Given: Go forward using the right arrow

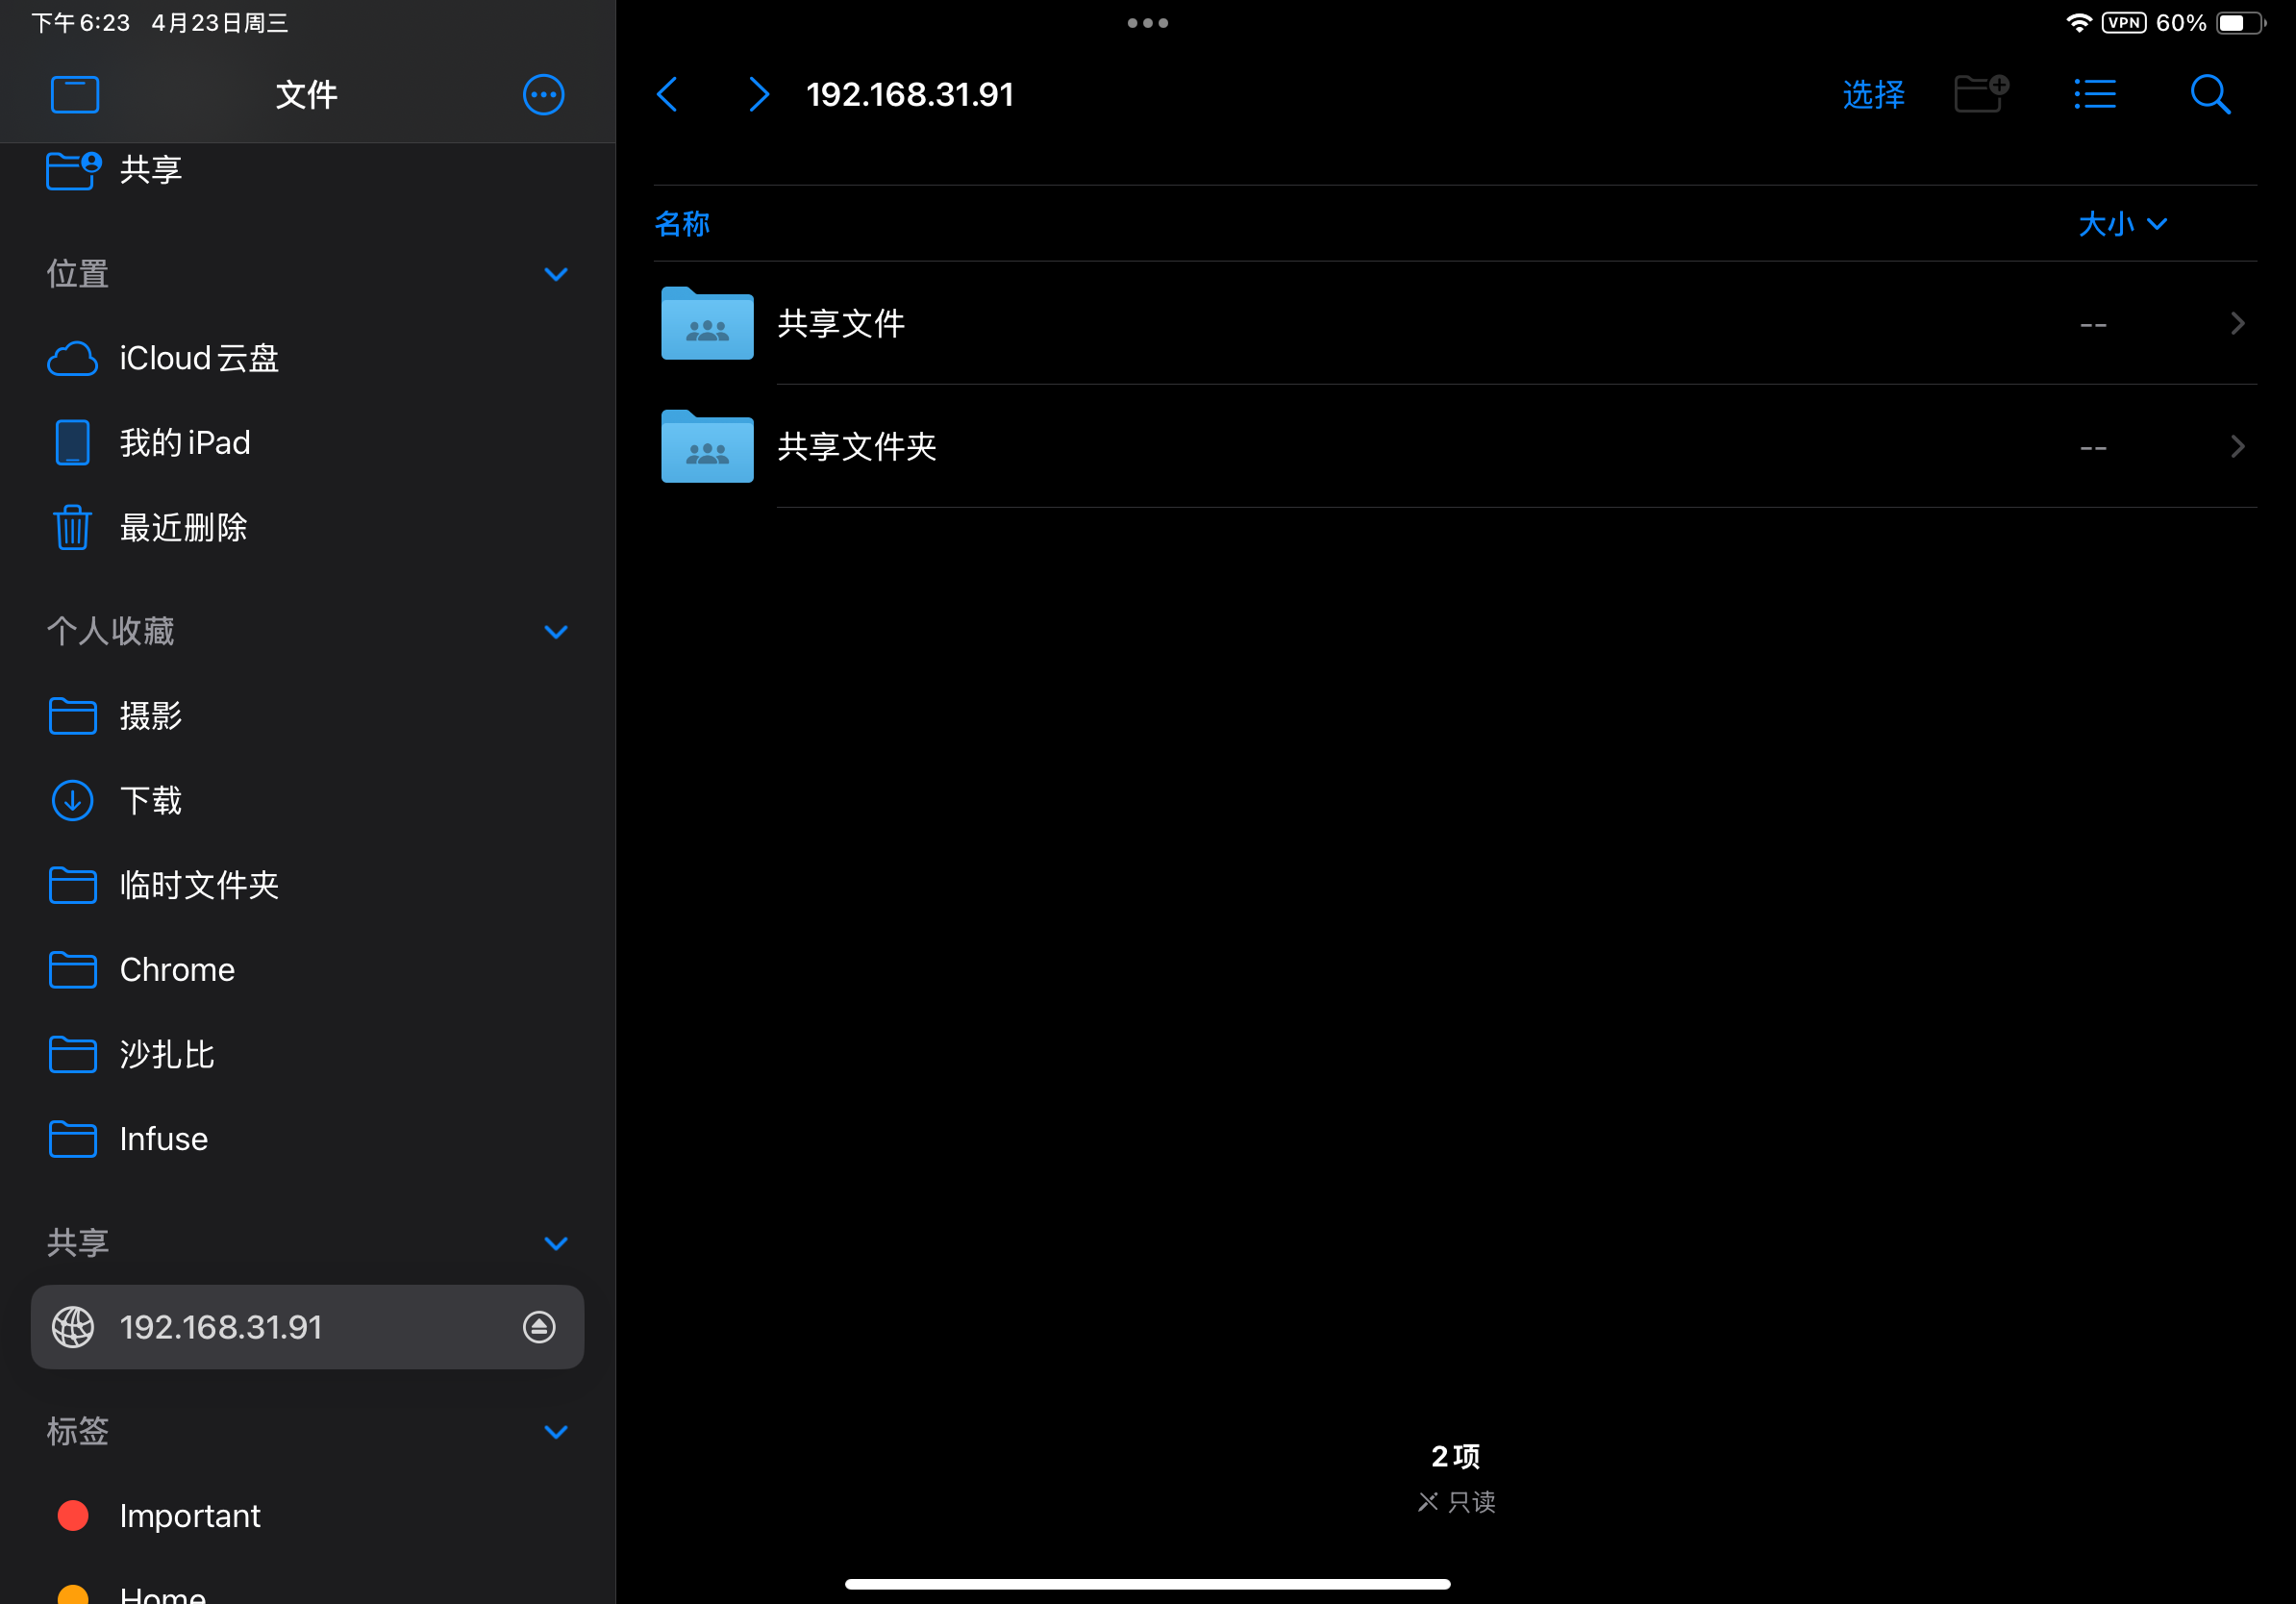Looking at the screenshot, I should coord(758,95).
